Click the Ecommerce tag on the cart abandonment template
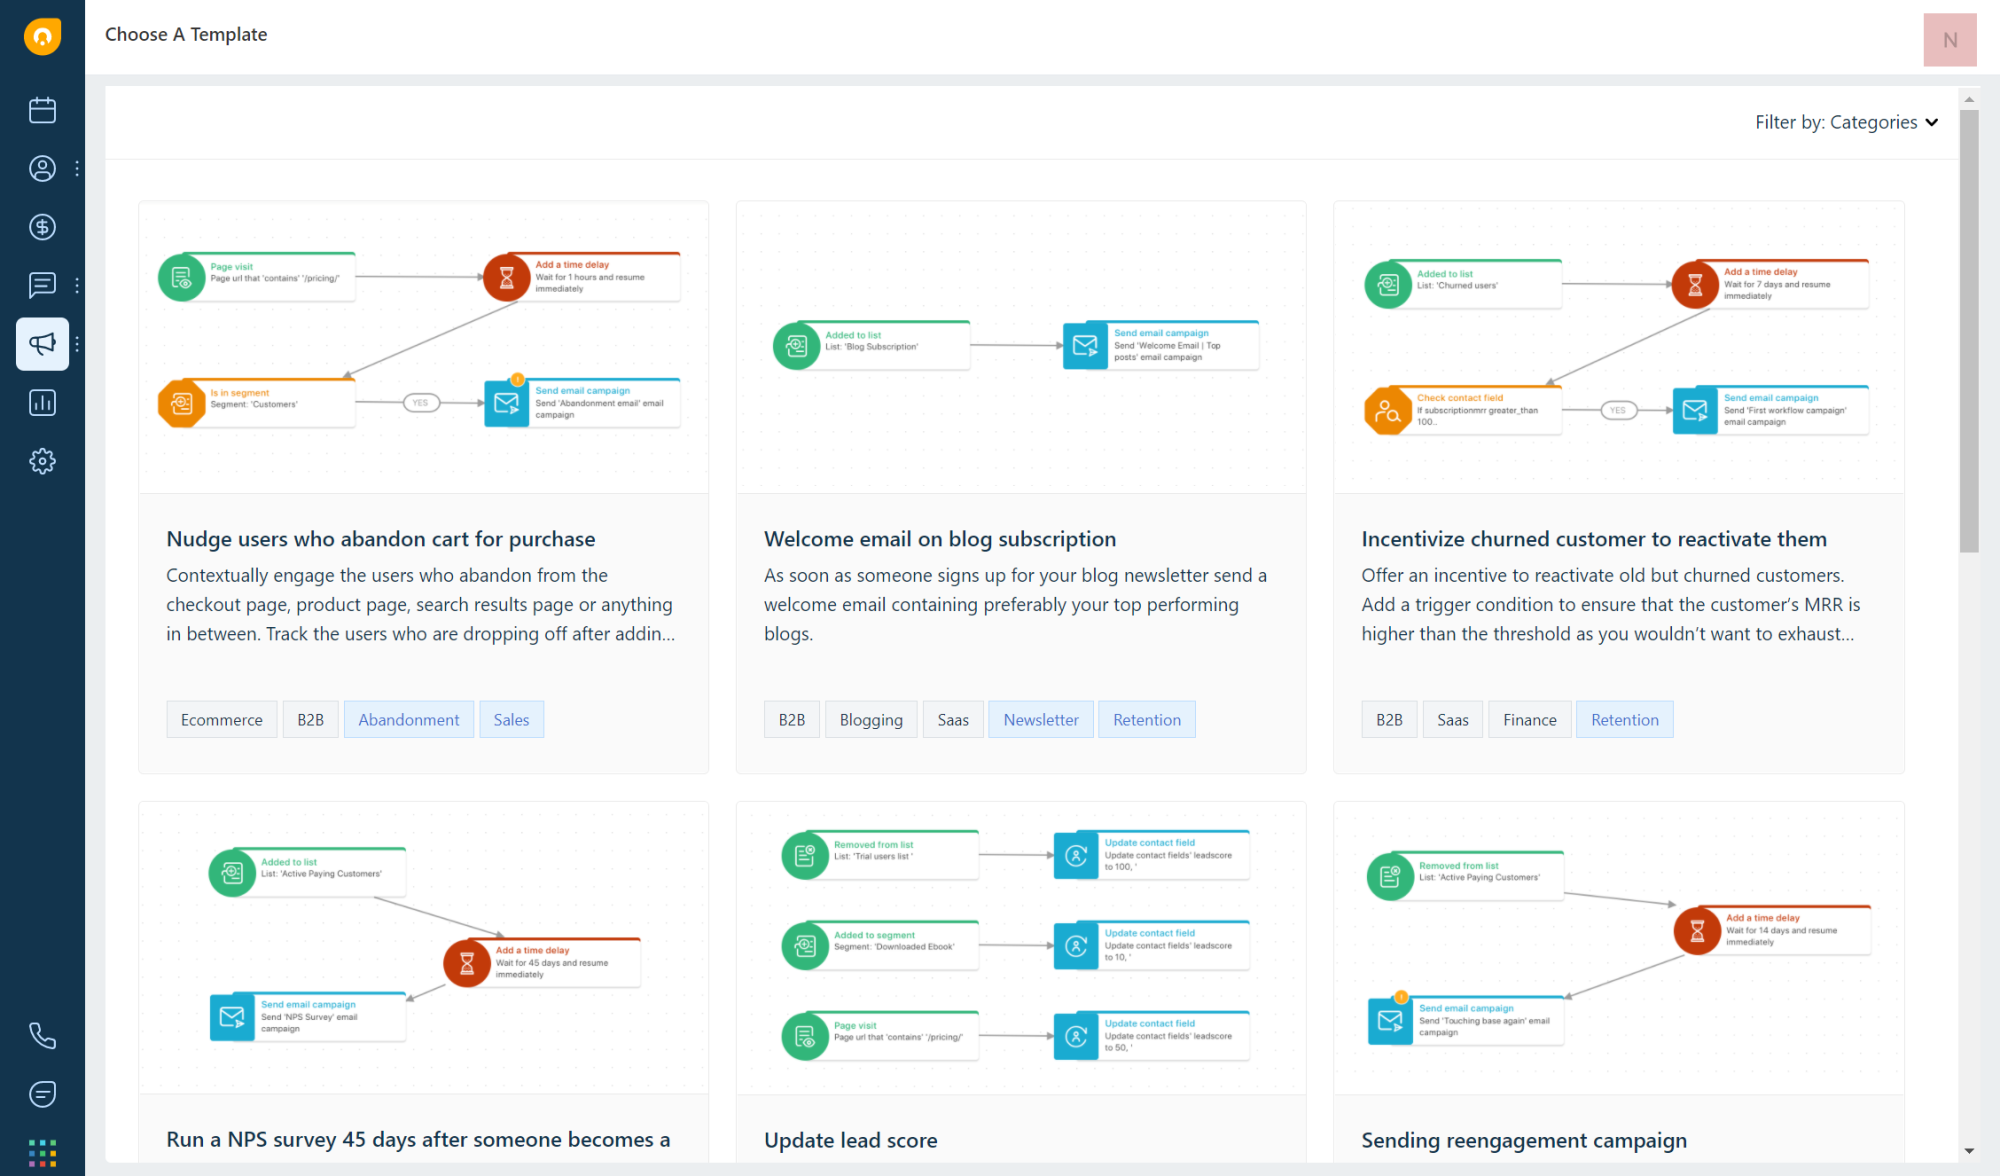 [x=221, y=719]
